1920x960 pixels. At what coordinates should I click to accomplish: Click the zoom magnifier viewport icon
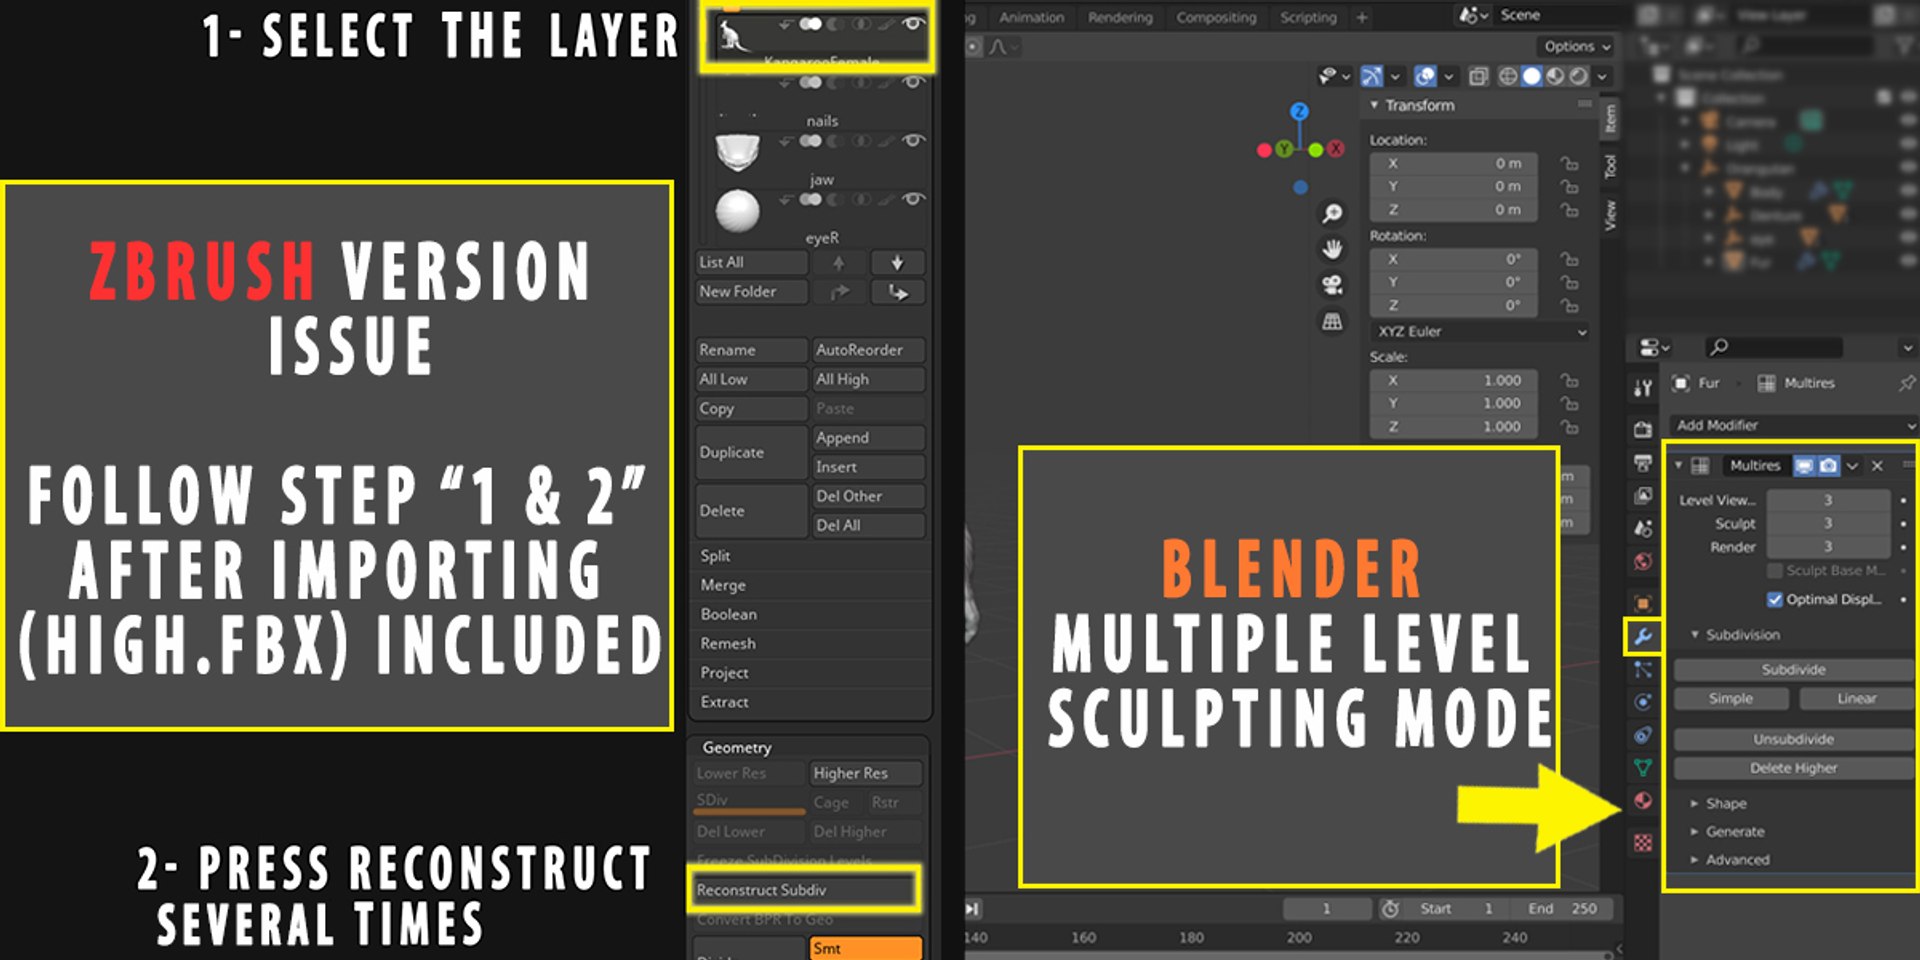click(1332, 213)
